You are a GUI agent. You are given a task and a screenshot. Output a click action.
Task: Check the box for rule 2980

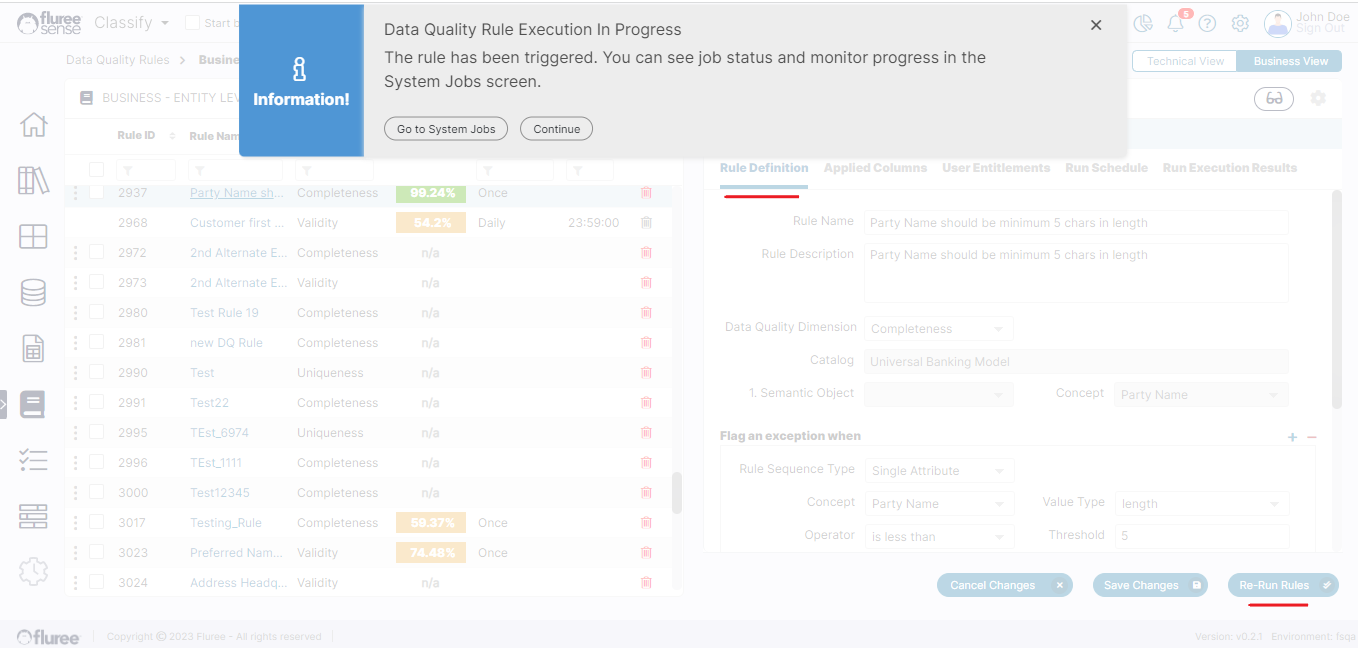pos(97,312)
